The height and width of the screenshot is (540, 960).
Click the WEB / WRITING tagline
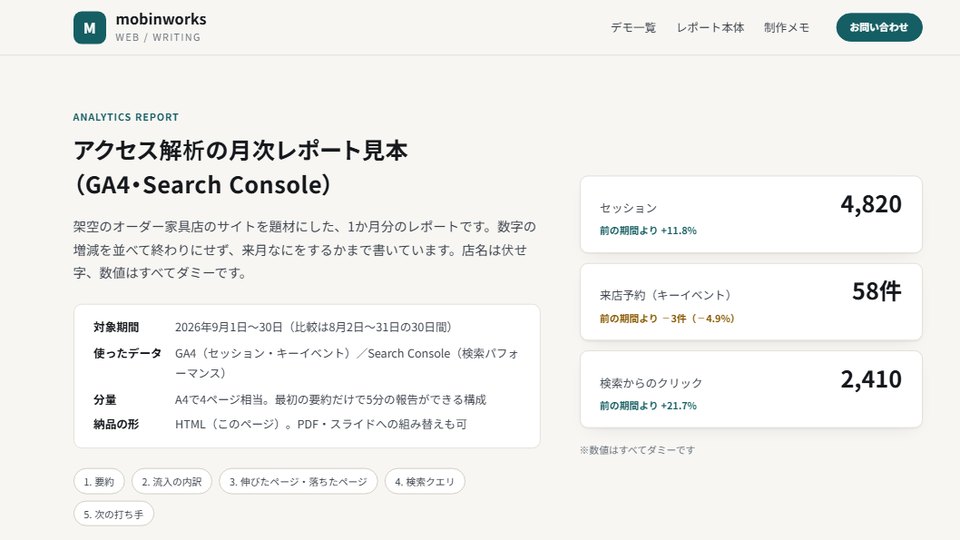coord(158,37)
